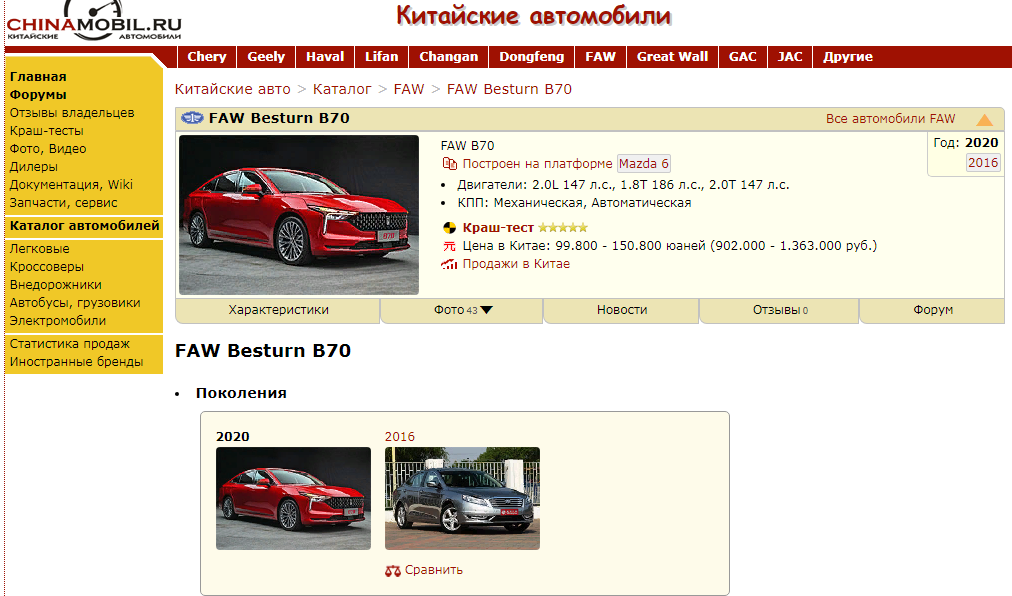The height and width of the screenshot is (596, 1012).
Task: Click the compare scales icon
Action: tap(392, 571)
